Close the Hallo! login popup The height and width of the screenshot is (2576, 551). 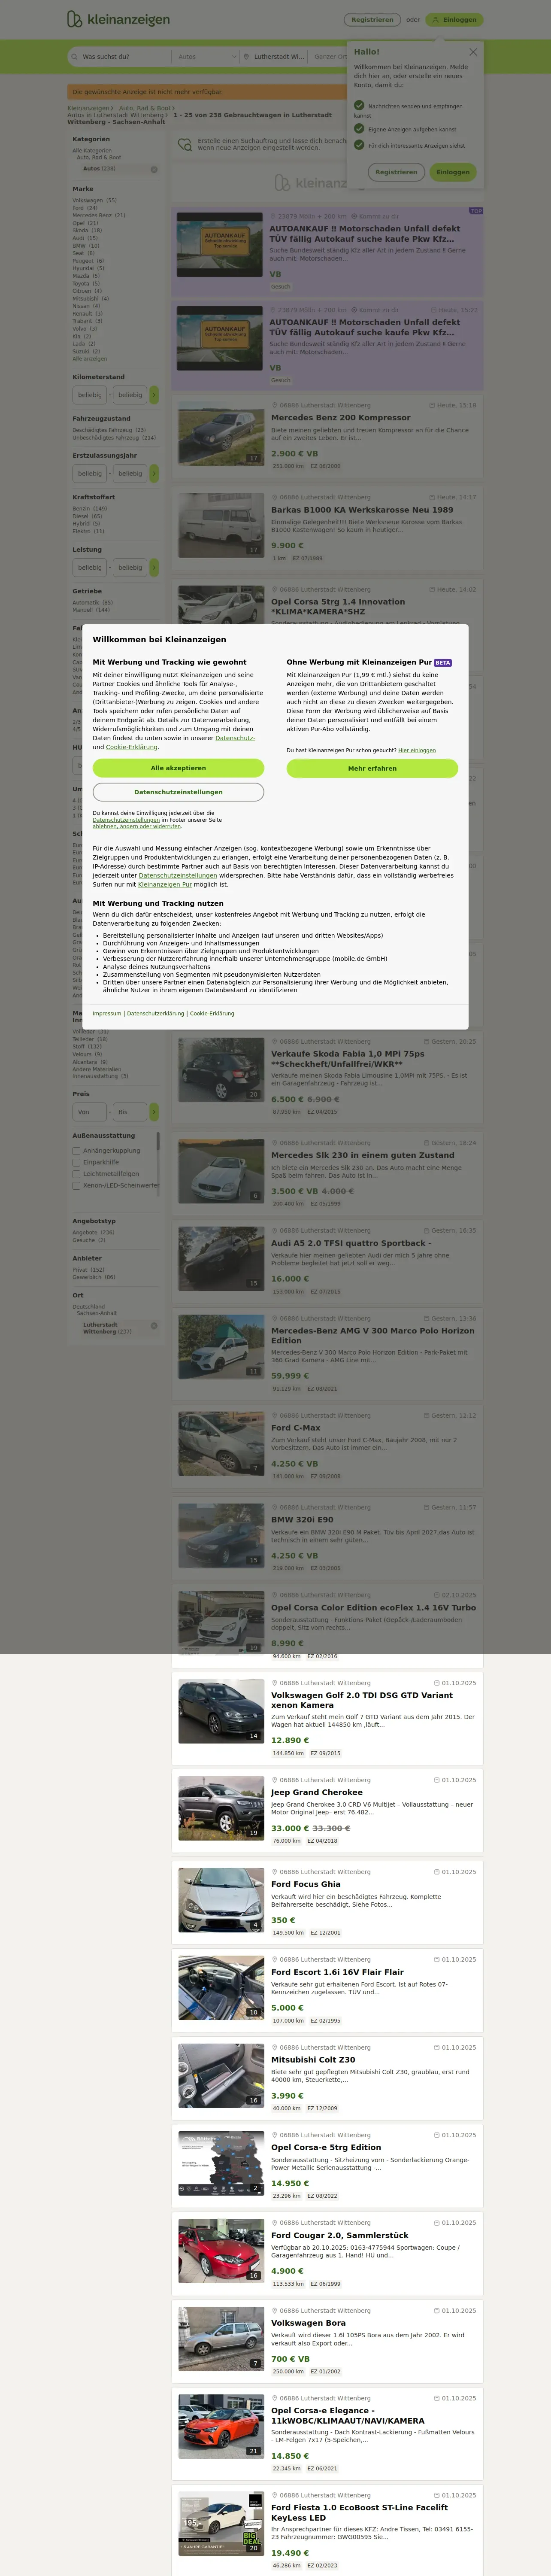[x=473, y=52]
